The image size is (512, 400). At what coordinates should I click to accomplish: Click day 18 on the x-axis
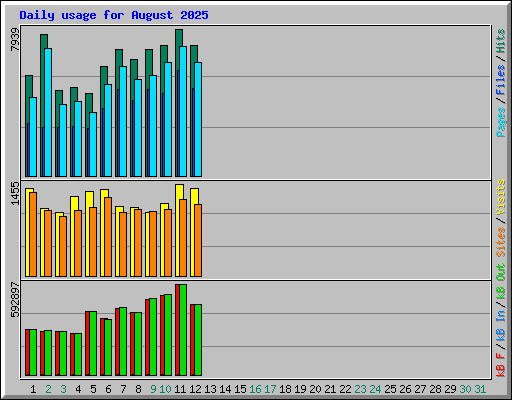point(285,389)
